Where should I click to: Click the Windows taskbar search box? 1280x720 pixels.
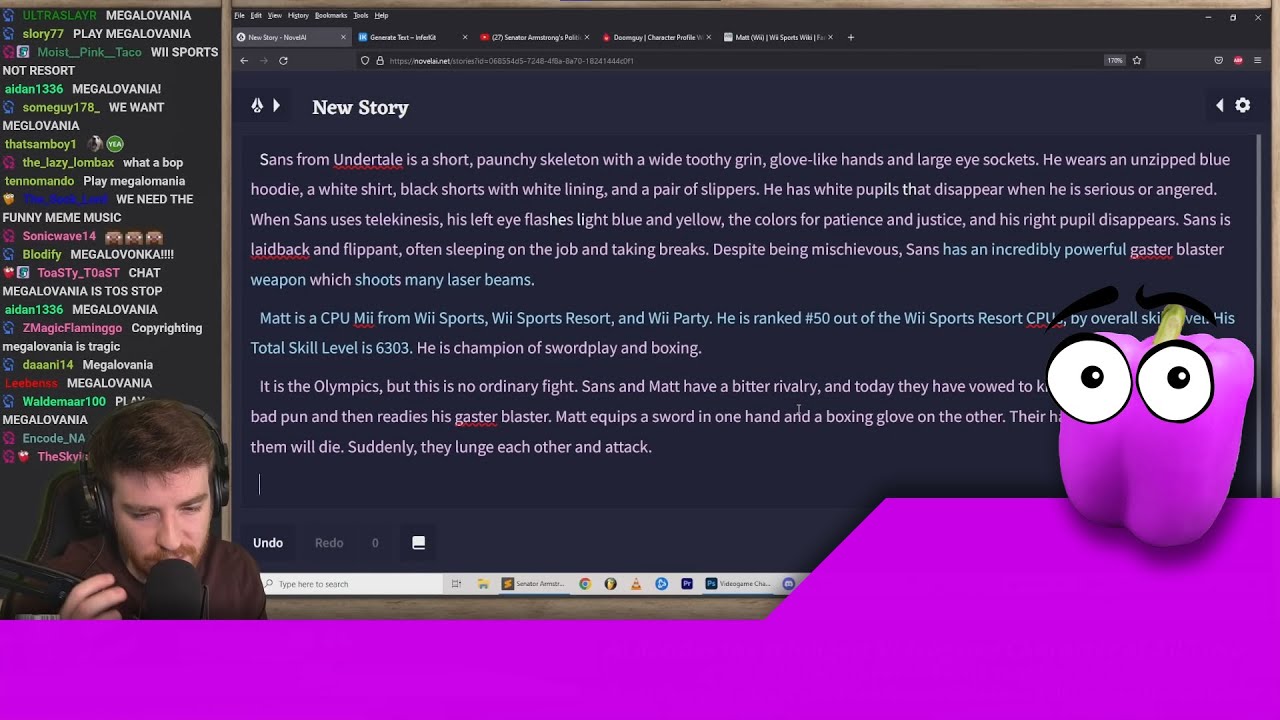352,584
